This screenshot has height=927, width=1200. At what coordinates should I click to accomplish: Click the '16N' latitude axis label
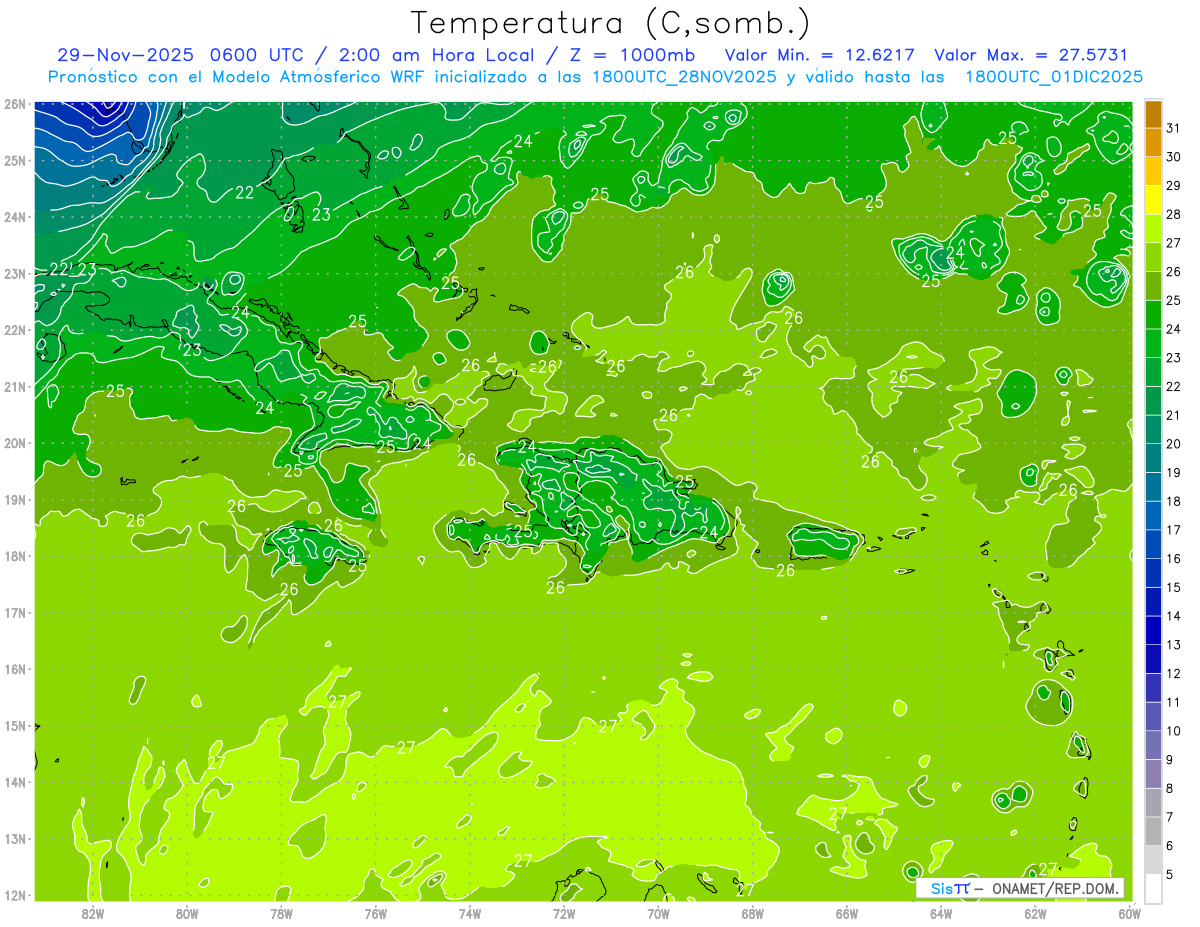click(14, 669)
